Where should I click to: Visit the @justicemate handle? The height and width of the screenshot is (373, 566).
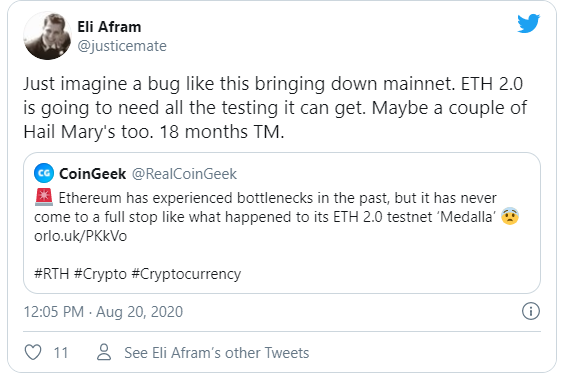[x=122, y=46]
